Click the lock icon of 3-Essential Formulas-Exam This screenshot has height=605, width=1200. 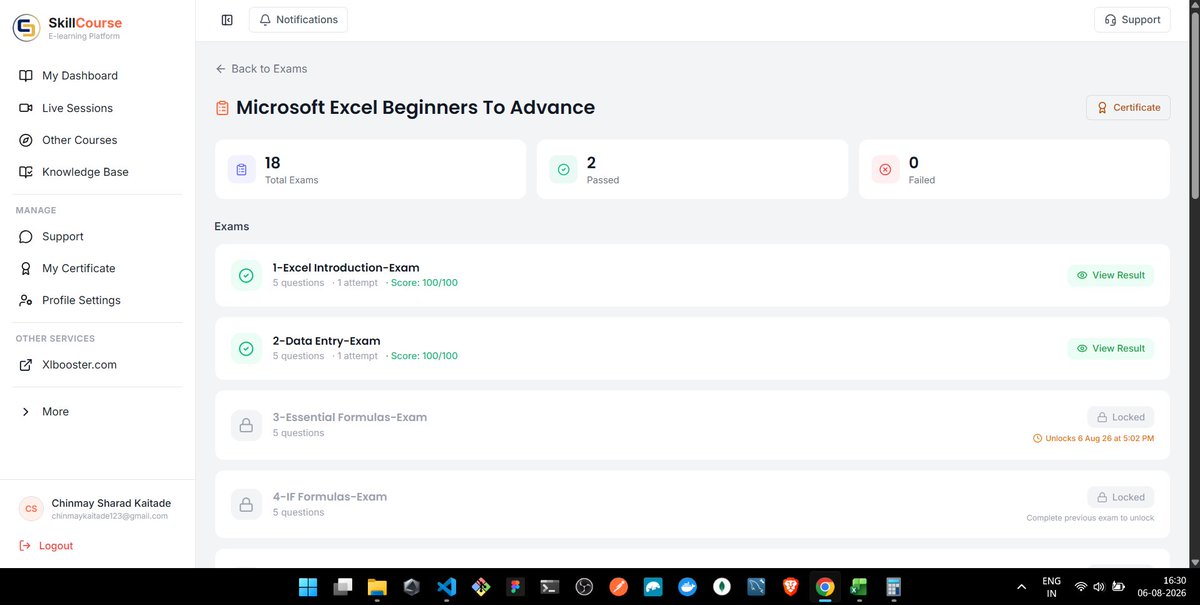coord(246,425)
